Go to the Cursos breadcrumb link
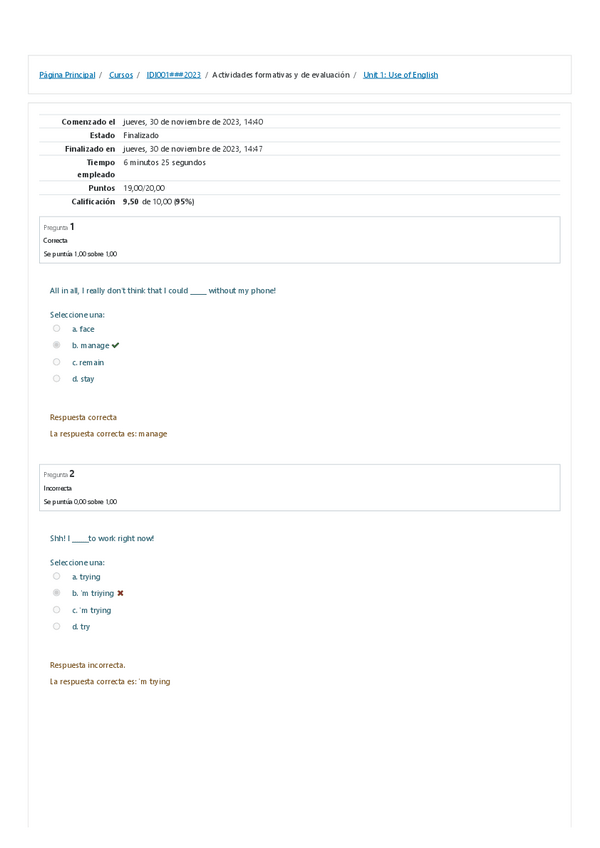 (121, 75)
